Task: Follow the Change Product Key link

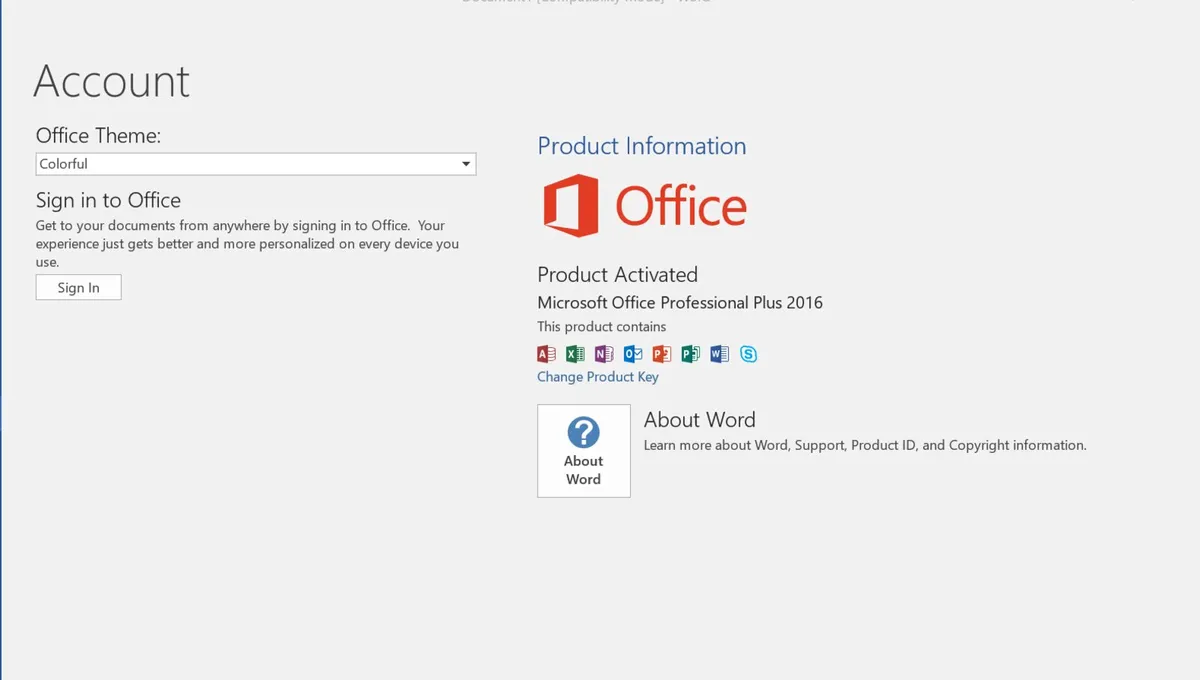Action: [598, 377]
